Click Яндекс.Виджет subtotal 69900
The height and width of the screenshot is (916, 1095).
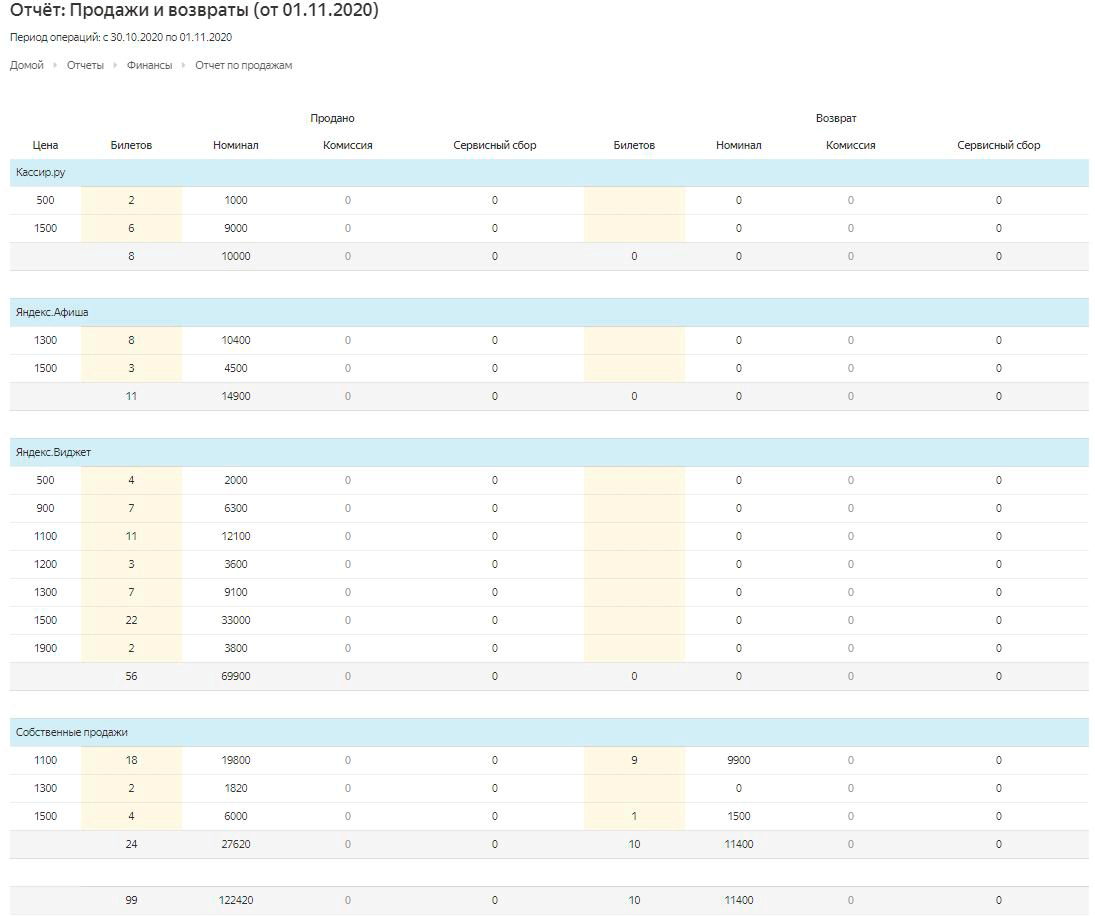(x=236, y=676)
